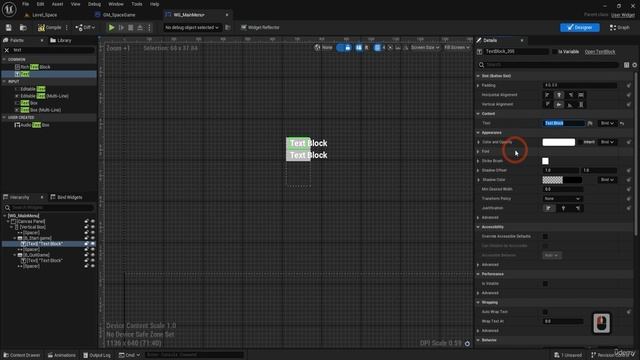The image size is (640, 360).
Task: Select Rich Text Block in the palette
Action: (x=35, y=67)
